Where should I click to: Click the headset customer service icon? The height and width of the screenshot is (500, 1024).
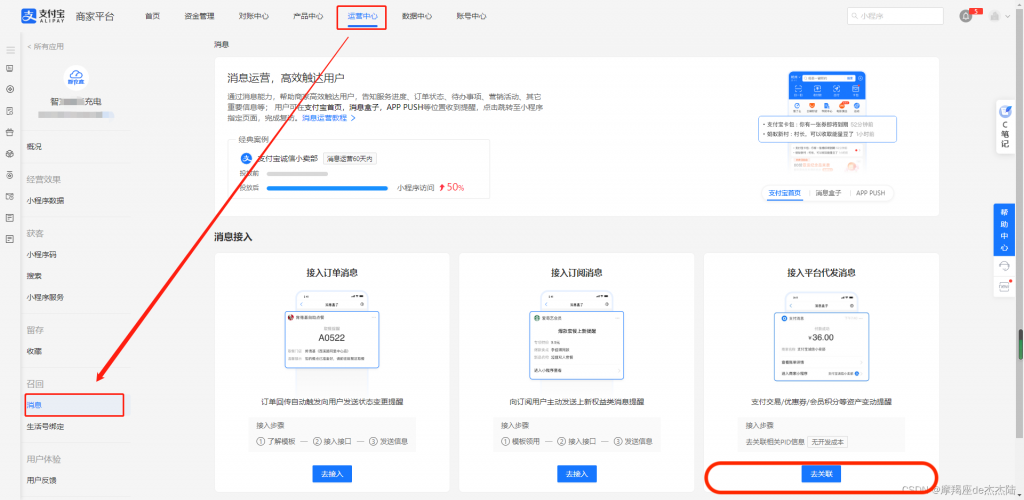click(1004, 266)
